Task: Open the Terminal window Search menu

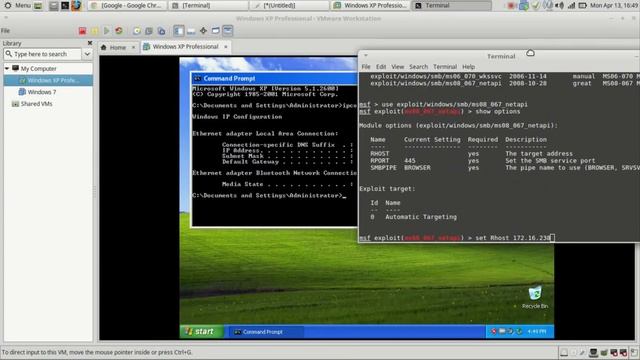Action: point(418,67)
